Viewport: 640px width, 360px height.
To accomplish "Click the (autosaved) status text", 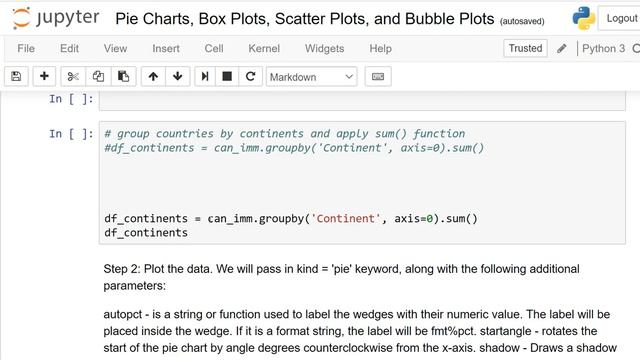I will [522, 21].
